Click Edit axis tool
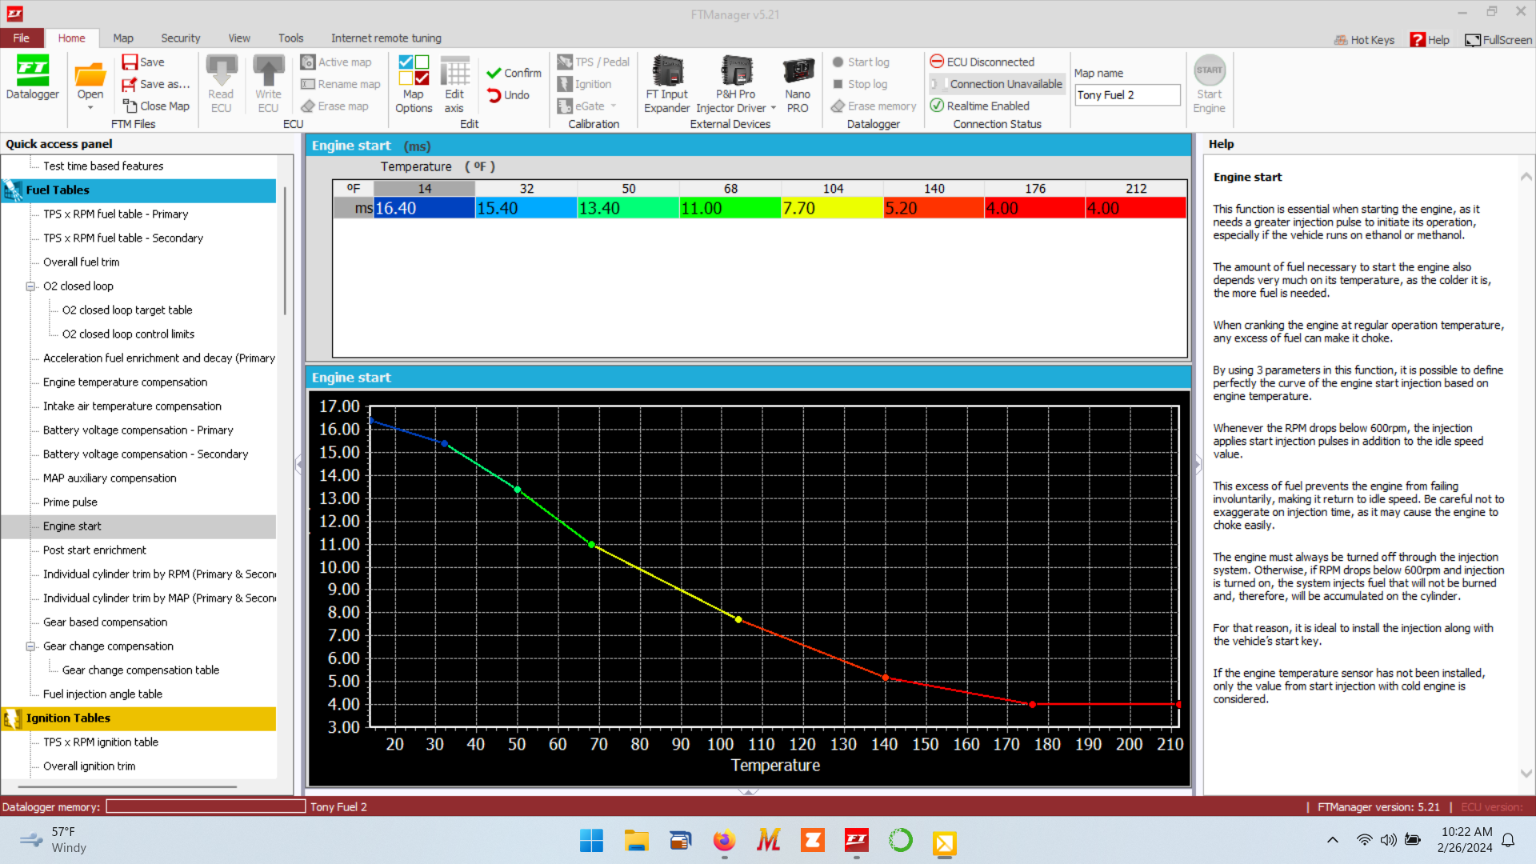This screenshot has width=1536, height=864. pyautogui.click(x=455, y=85)
